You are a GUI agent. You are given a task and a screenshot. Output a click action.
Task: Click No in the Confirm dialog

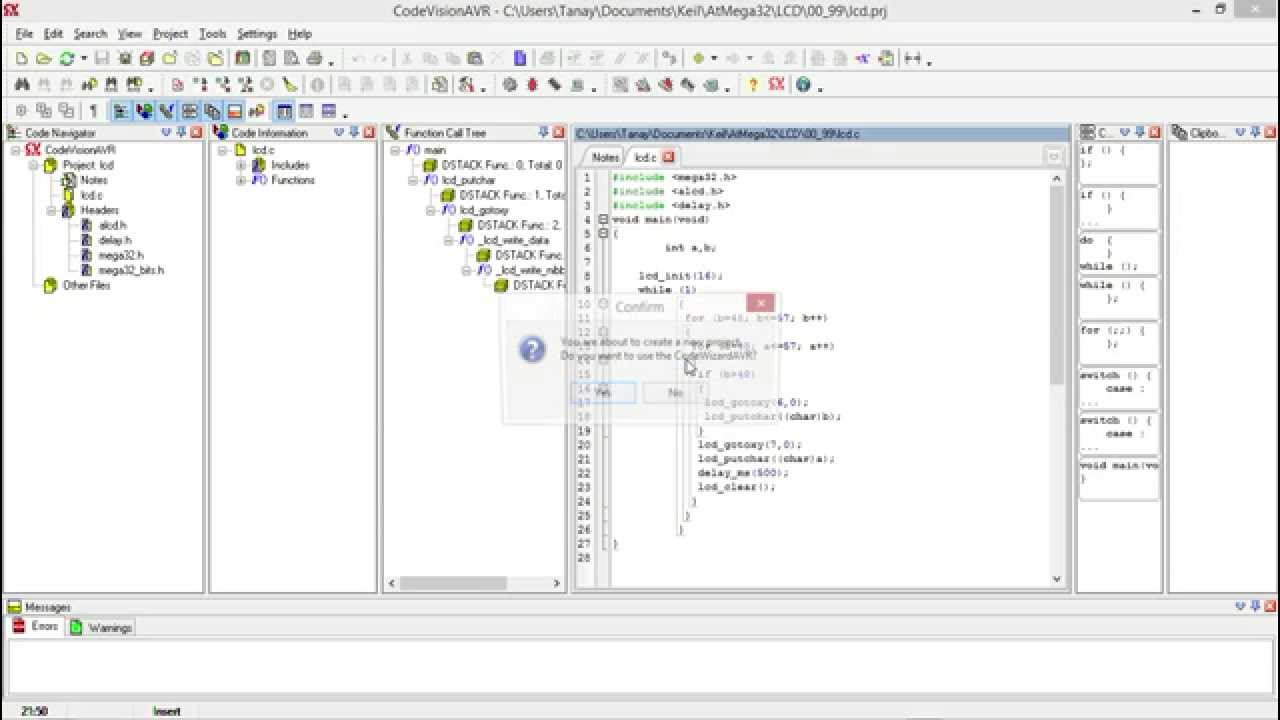[675, 393]
